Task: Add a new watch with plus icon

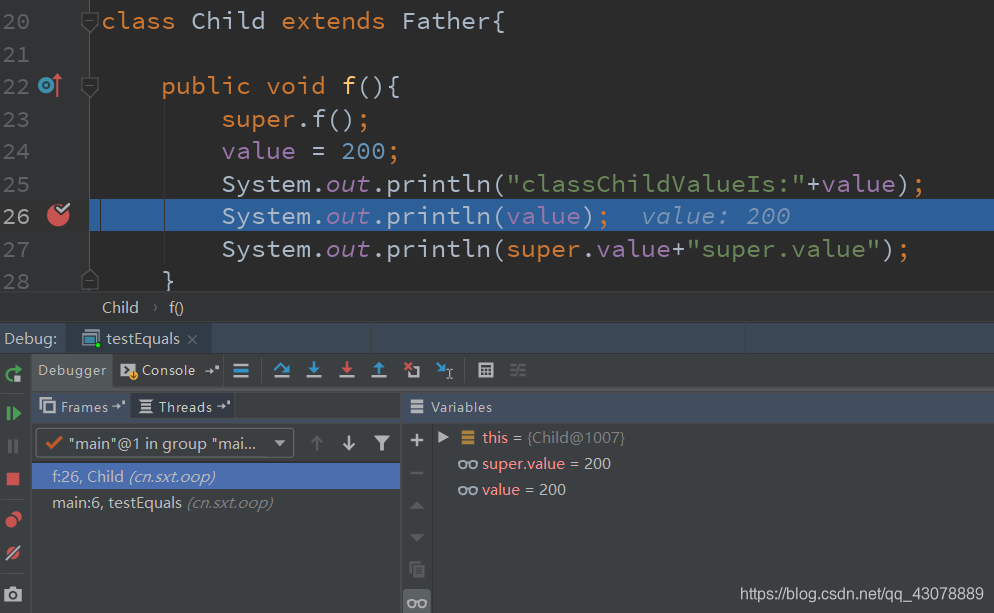Action: 416,440
